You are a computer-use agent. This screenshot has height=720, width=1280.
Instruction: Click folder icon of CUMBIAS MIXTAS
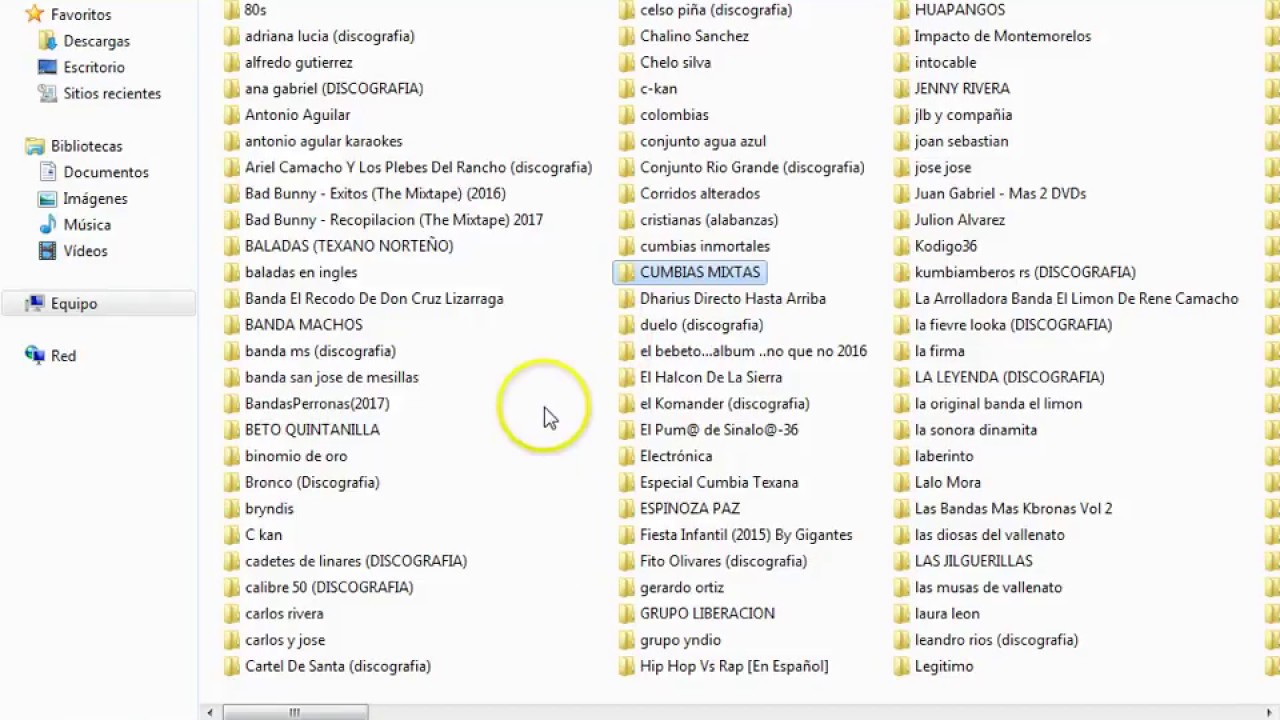pos(626,272)
